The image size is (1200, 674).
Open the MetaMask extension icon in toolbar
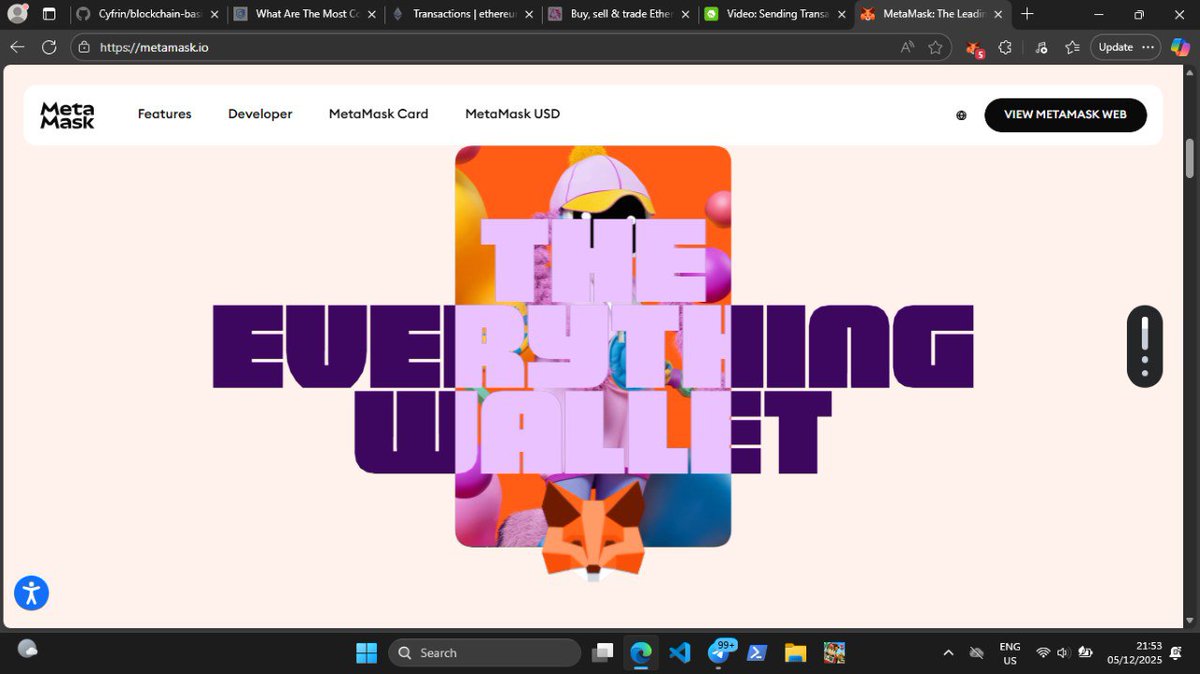974,48
